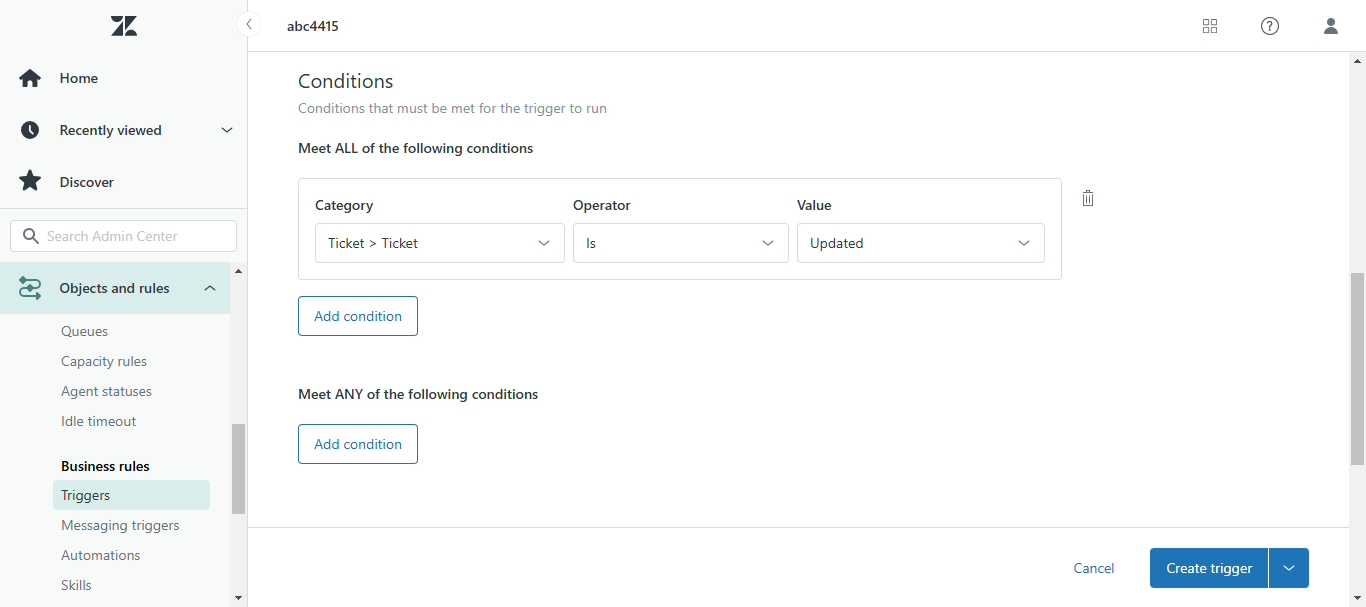Go to Home in the sidebar
Viewport: 1366px width, 607px height.
pyautogui.click(x=79, y=78)
